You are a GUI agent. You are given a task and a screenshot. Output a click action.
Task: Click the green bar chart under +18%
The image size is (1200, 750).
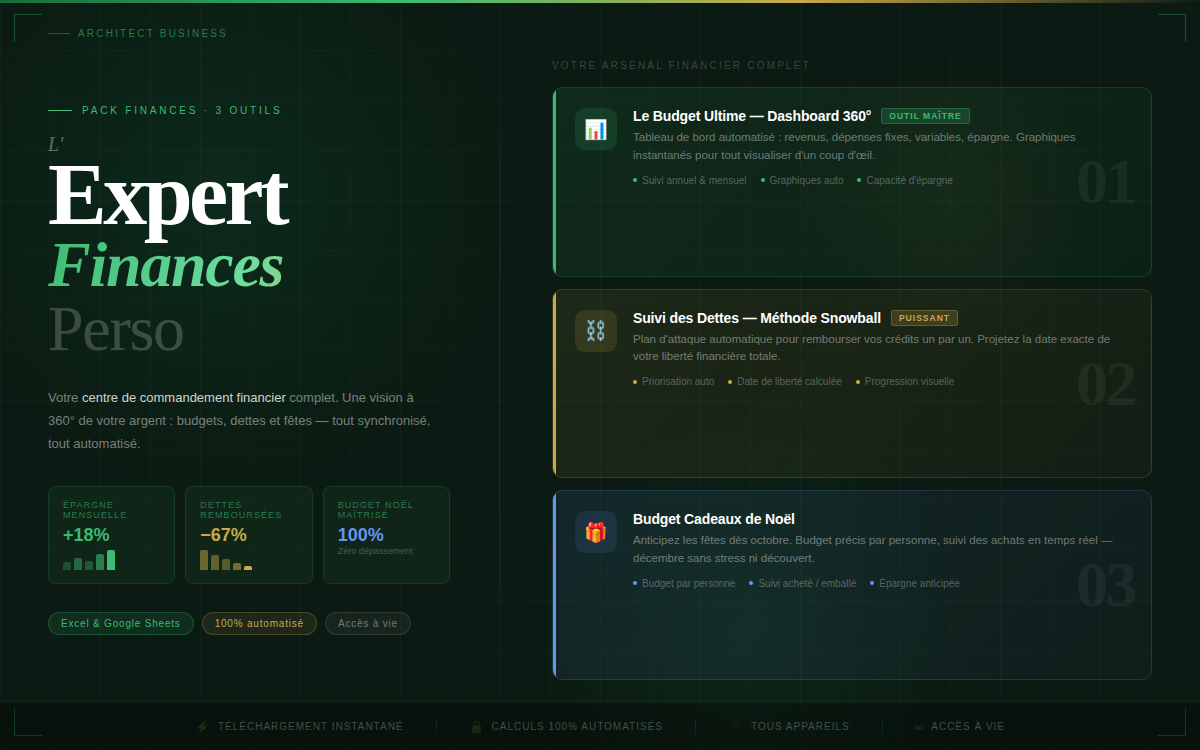pyautogui.click(x=89, y=561)
